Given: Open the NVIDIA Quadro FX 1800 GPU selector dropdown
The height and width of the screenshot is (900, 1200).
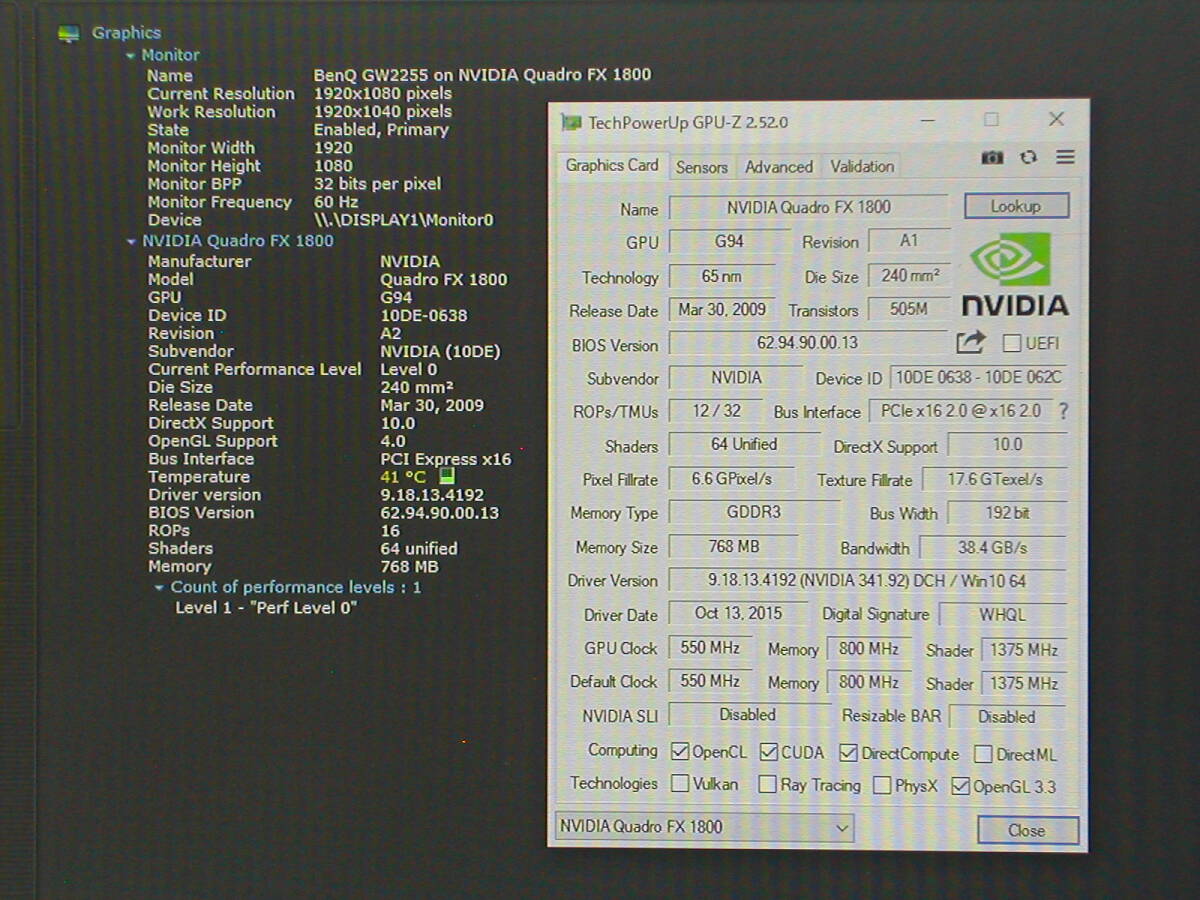Looking at the screenshot, I should (704, 827).
